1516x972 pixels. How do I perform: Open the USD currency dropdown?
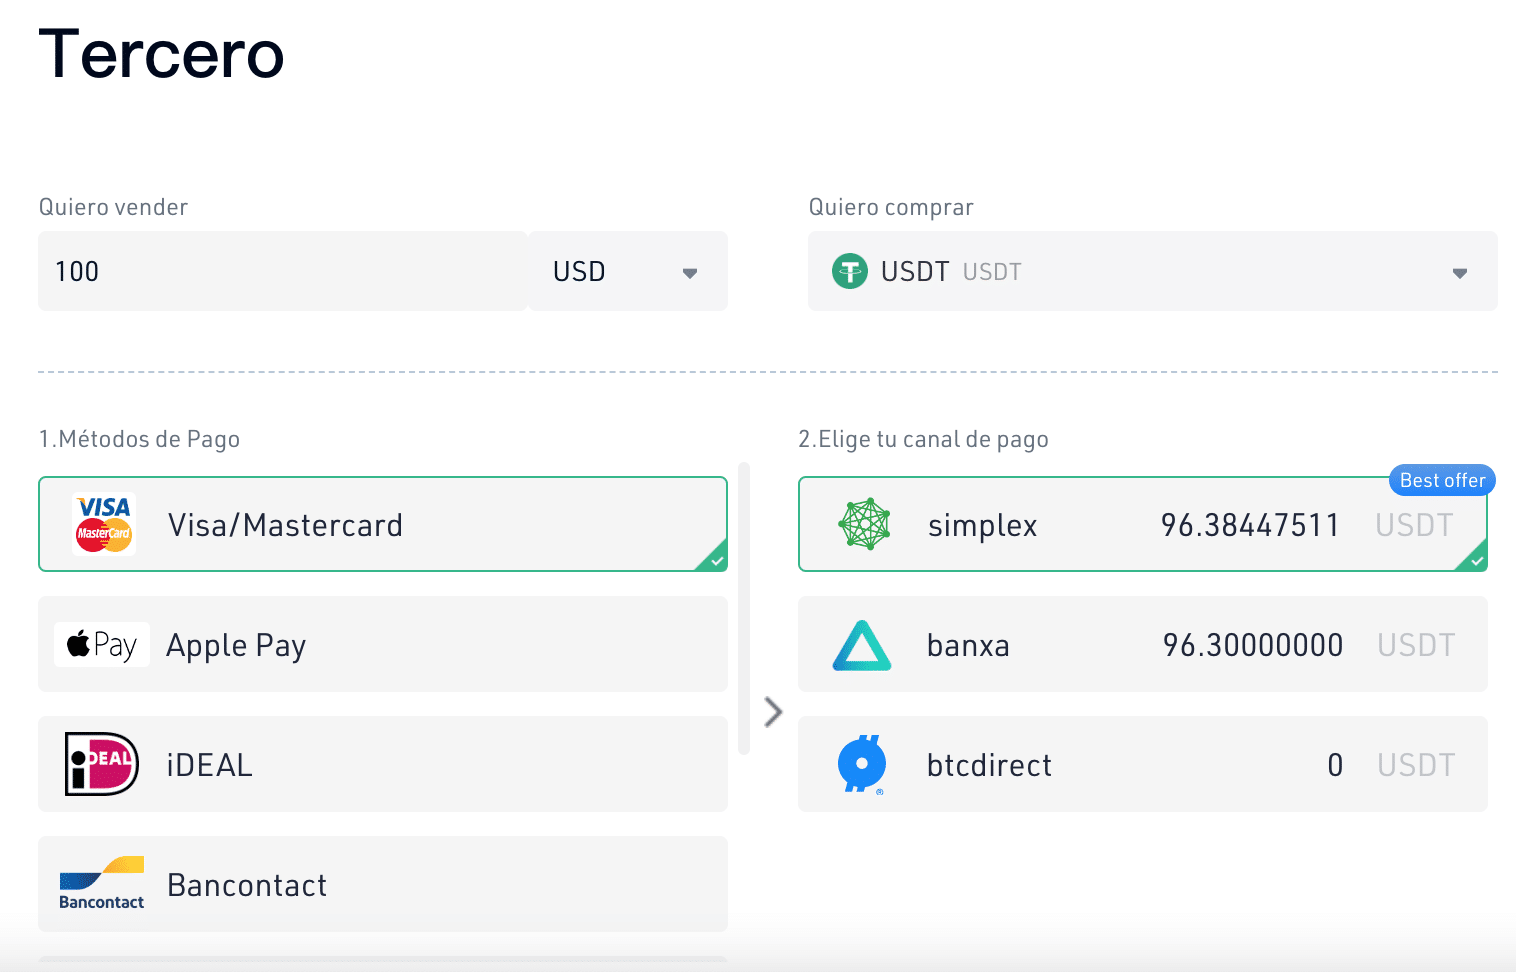pyautogui.click(x=628, y=271)
